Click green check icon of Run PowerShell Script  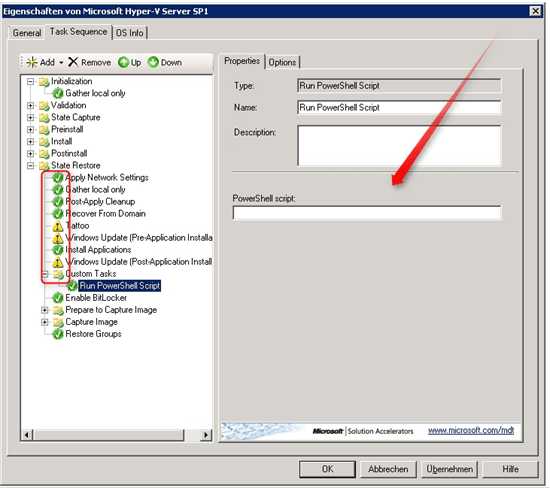(72, 286)
